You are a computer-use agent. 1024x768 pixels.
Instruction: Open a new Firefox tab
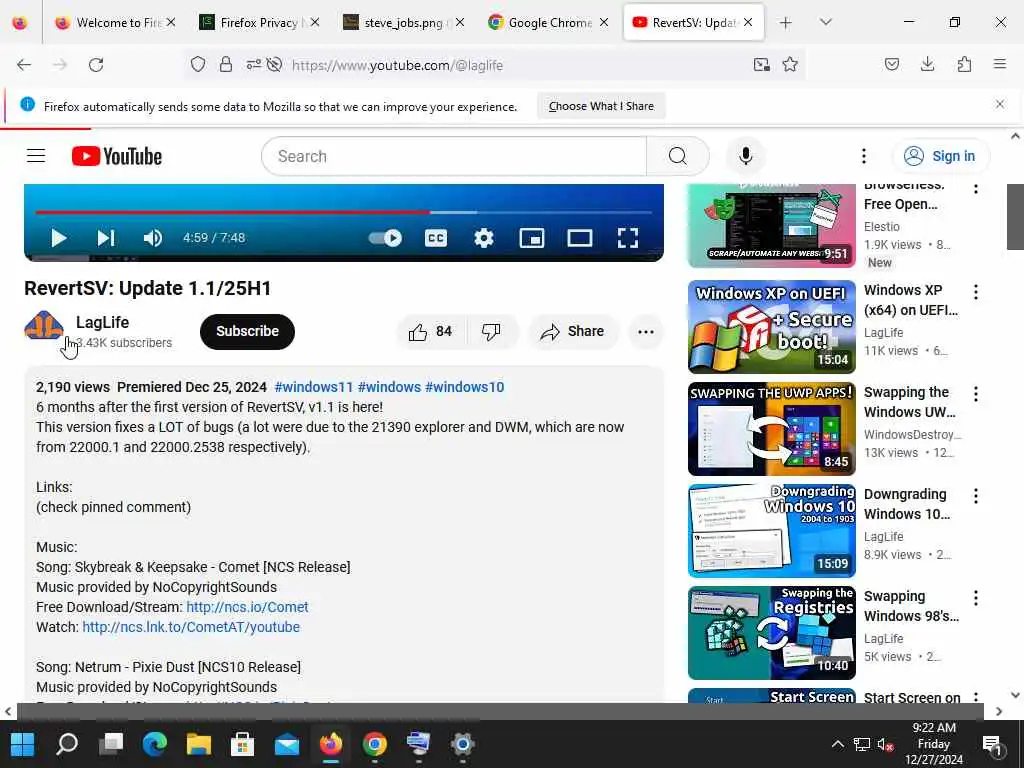(786, 22)
